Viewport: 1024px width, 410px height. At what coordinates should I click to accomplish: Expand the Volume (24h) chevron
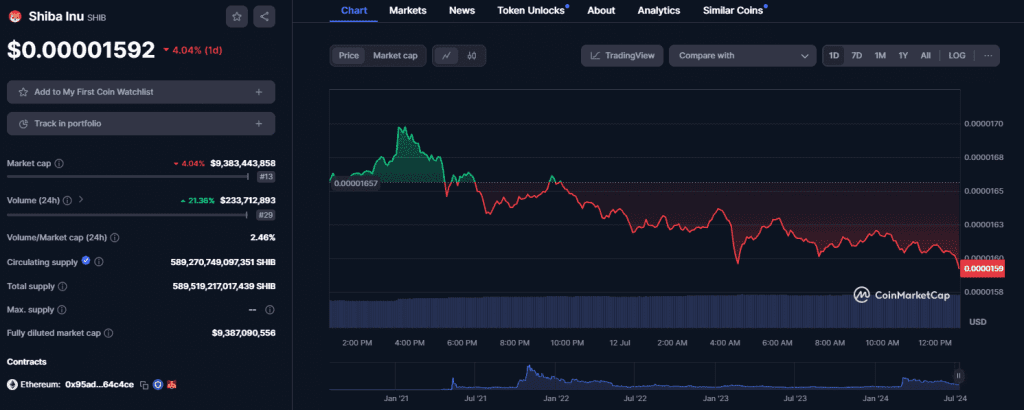(x=80, y=200)
